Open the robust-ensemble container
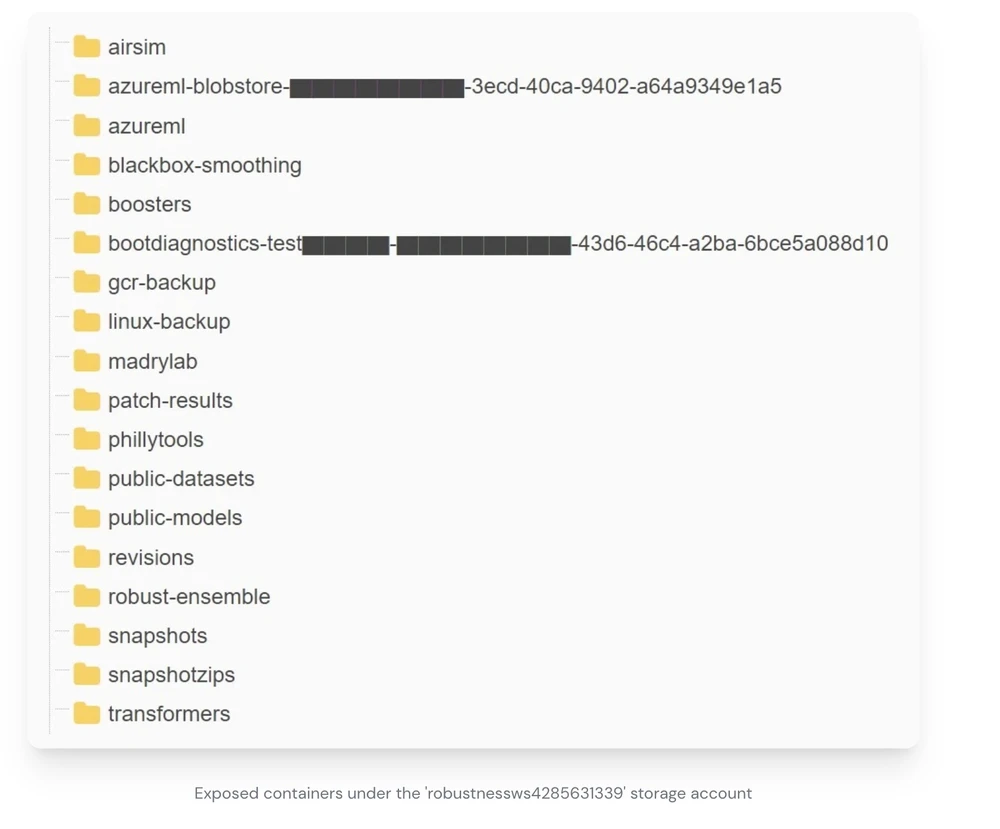Screen dimensions: 1000x829 click(189, 597)
